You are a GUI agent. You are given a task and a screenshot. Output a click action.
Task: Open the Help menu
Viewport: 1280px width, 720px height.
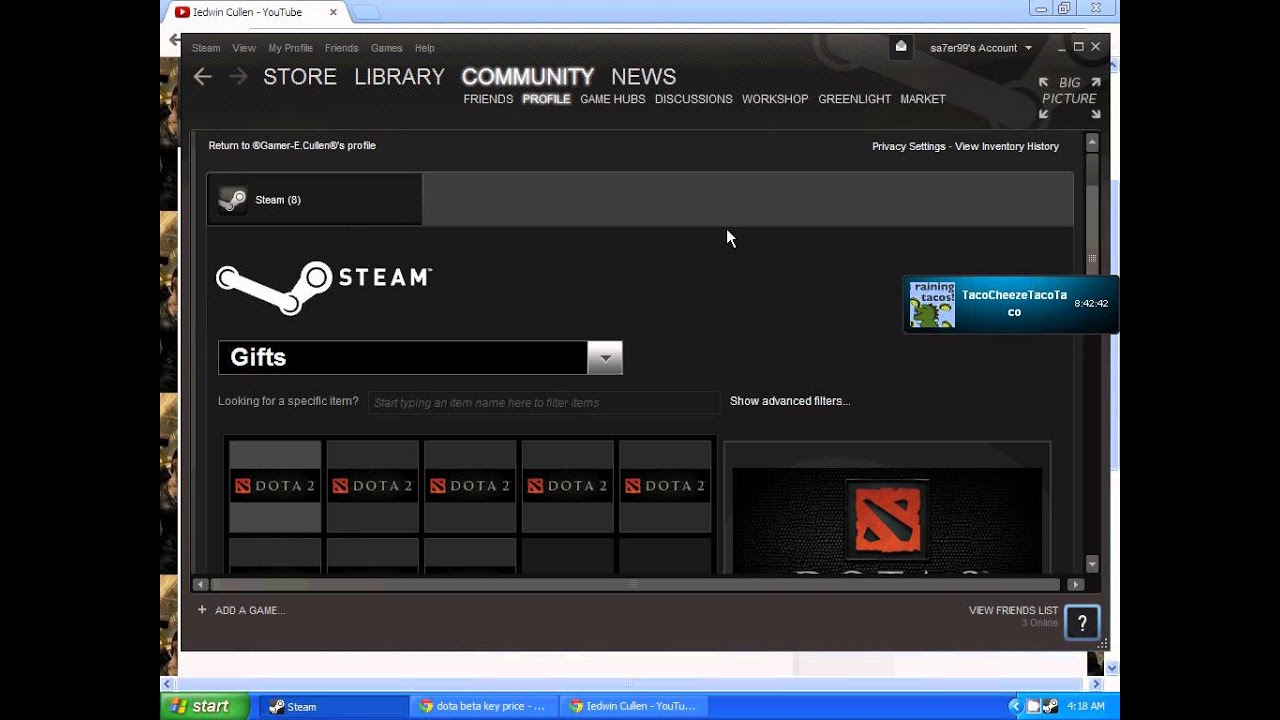(425, 48)
